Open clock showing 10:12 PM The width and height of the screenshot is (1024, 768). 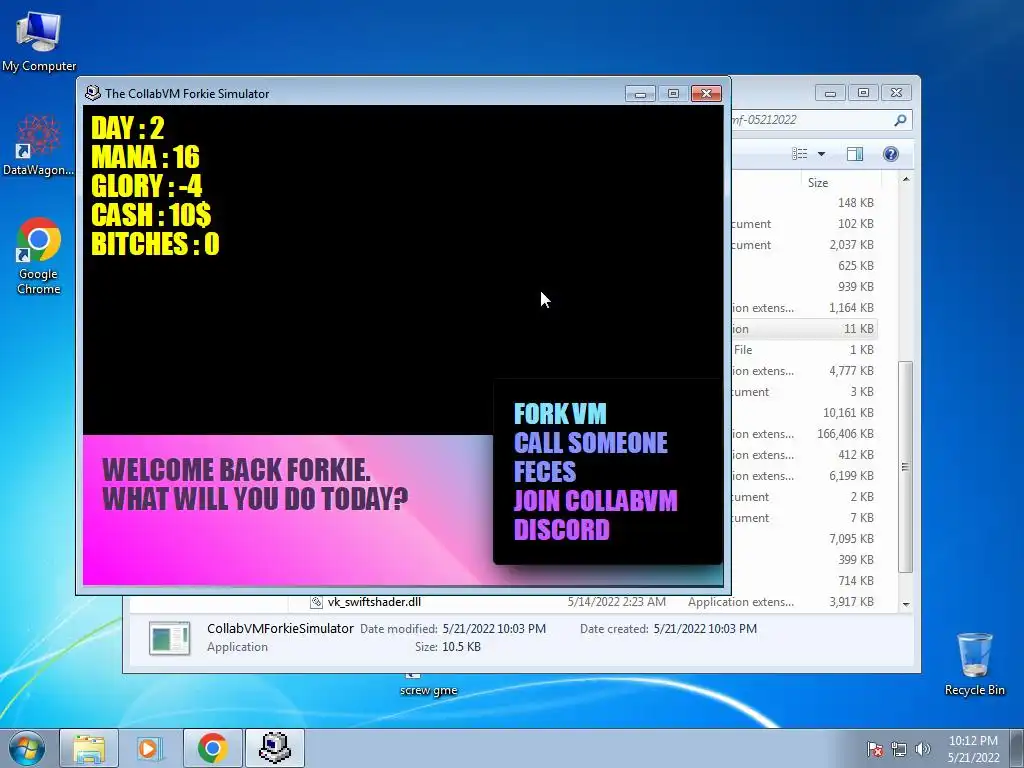pyautogui.click(x=973, y=749)
